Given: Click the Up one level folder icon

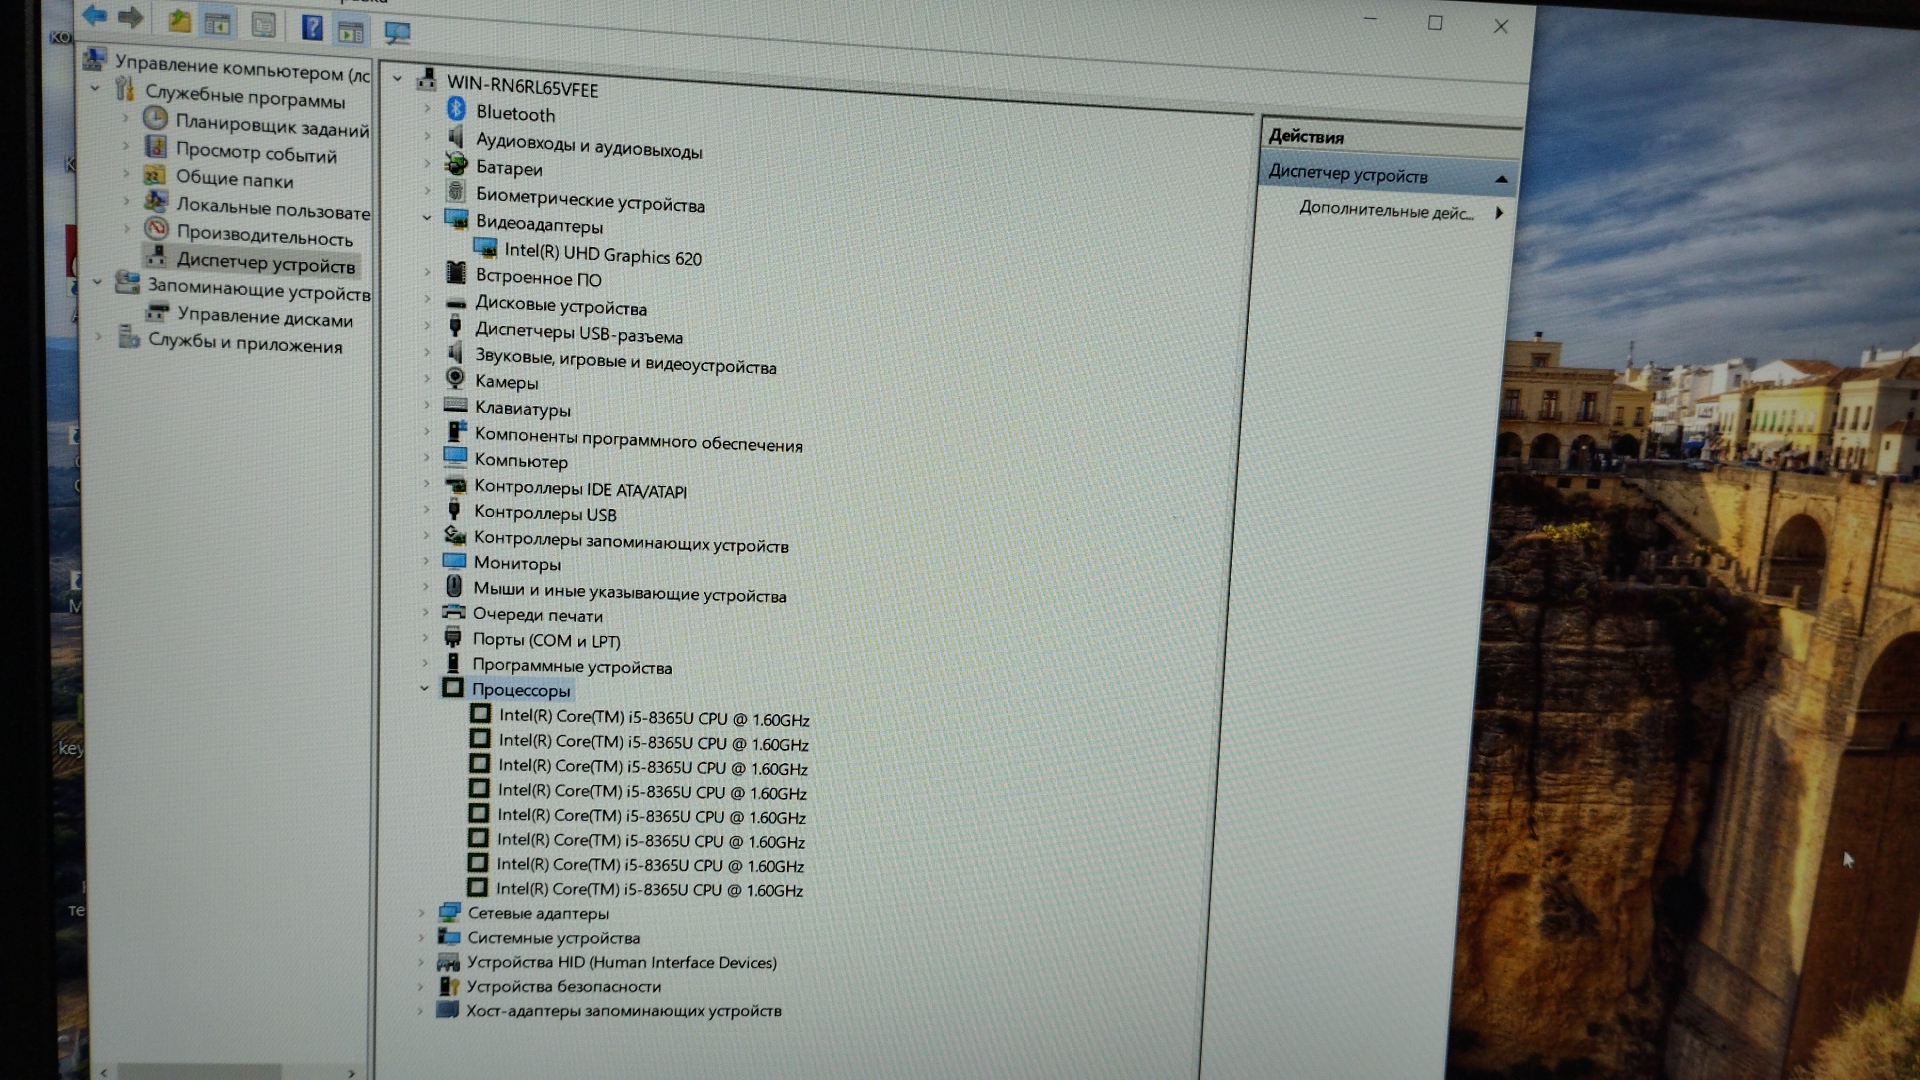Looking at the screenshot, I should point(179,20).
